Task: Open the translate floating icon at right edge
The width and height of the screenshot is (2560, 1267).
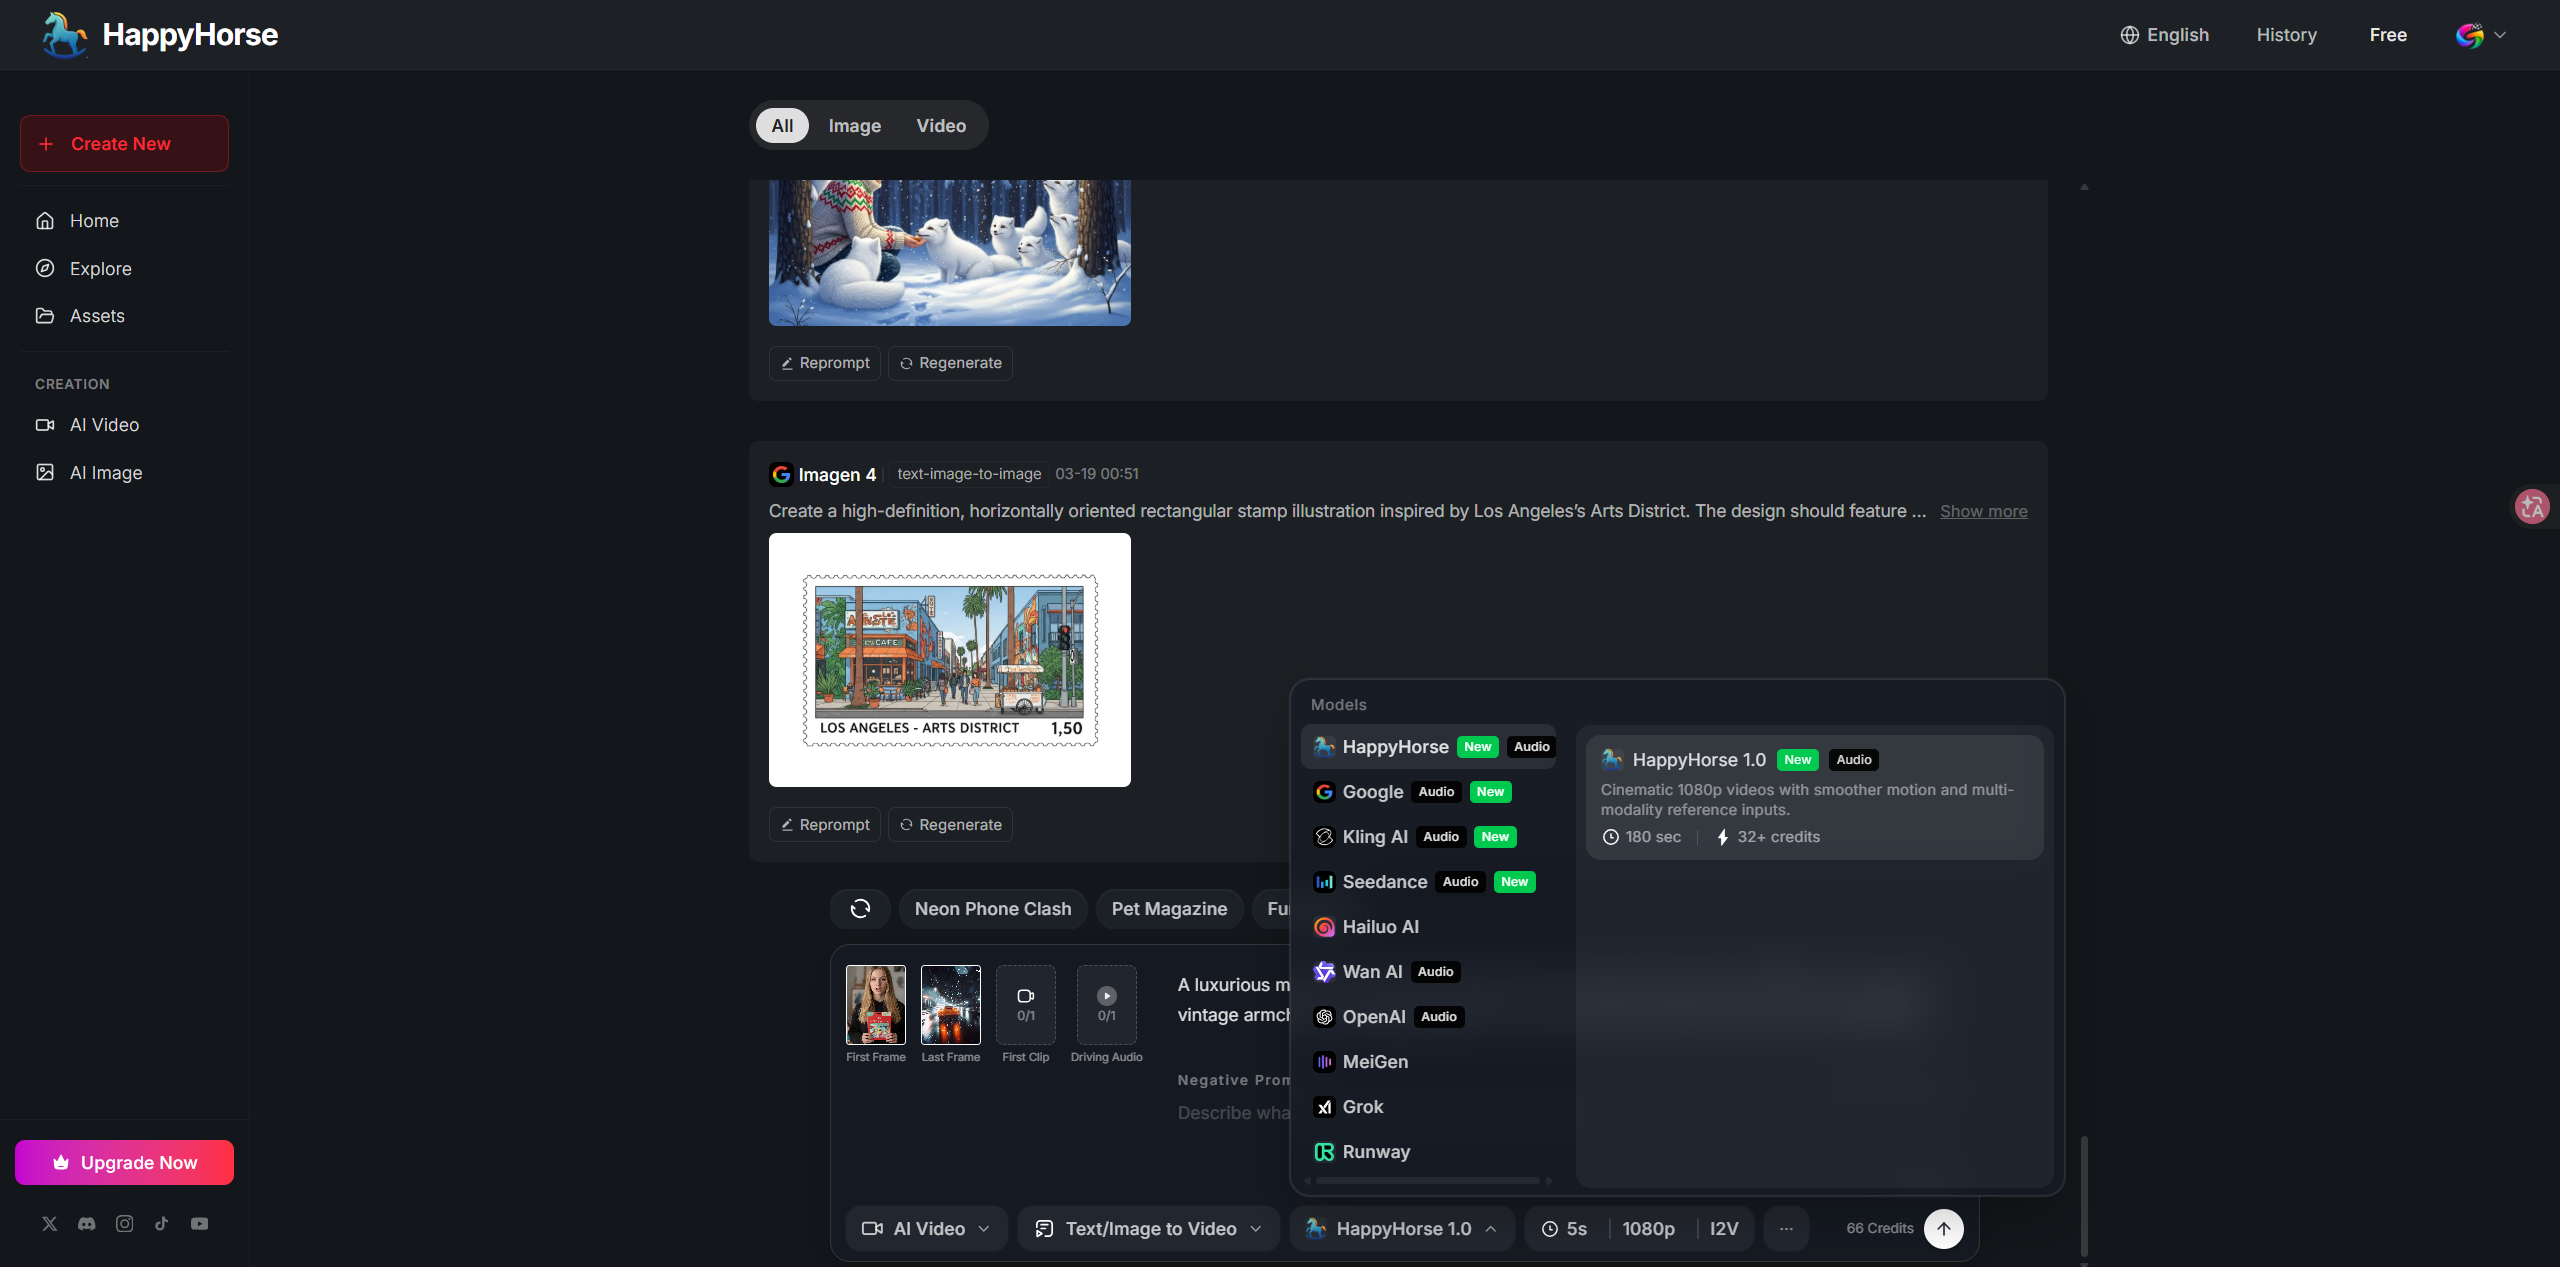Action: [x=2532, y=507]
